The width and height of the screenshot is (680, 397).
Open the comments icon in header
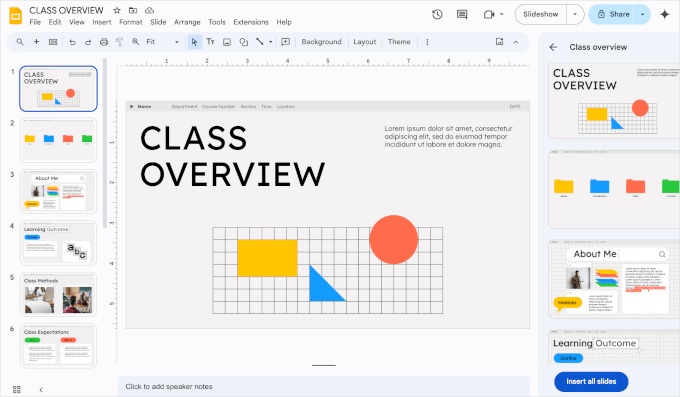(x=462, y=14)
